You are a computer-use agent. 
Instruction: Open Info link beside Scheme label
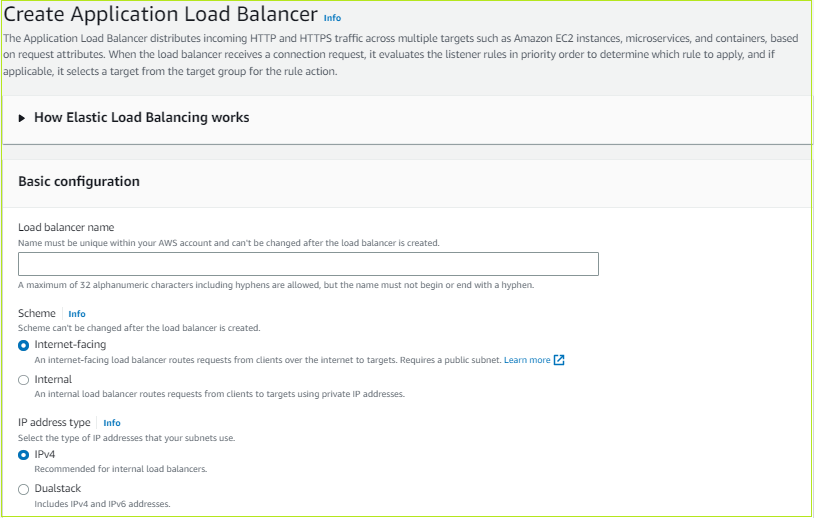coord(77,314)
